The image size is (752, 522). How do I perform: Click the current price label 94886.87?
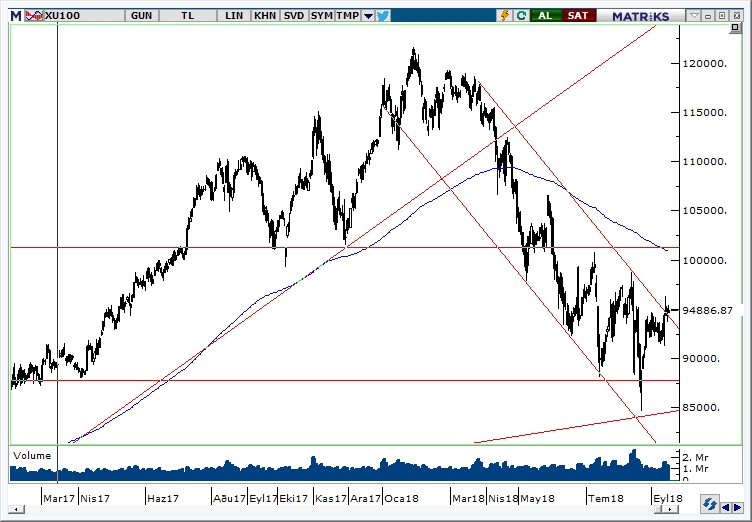[708, 310]
